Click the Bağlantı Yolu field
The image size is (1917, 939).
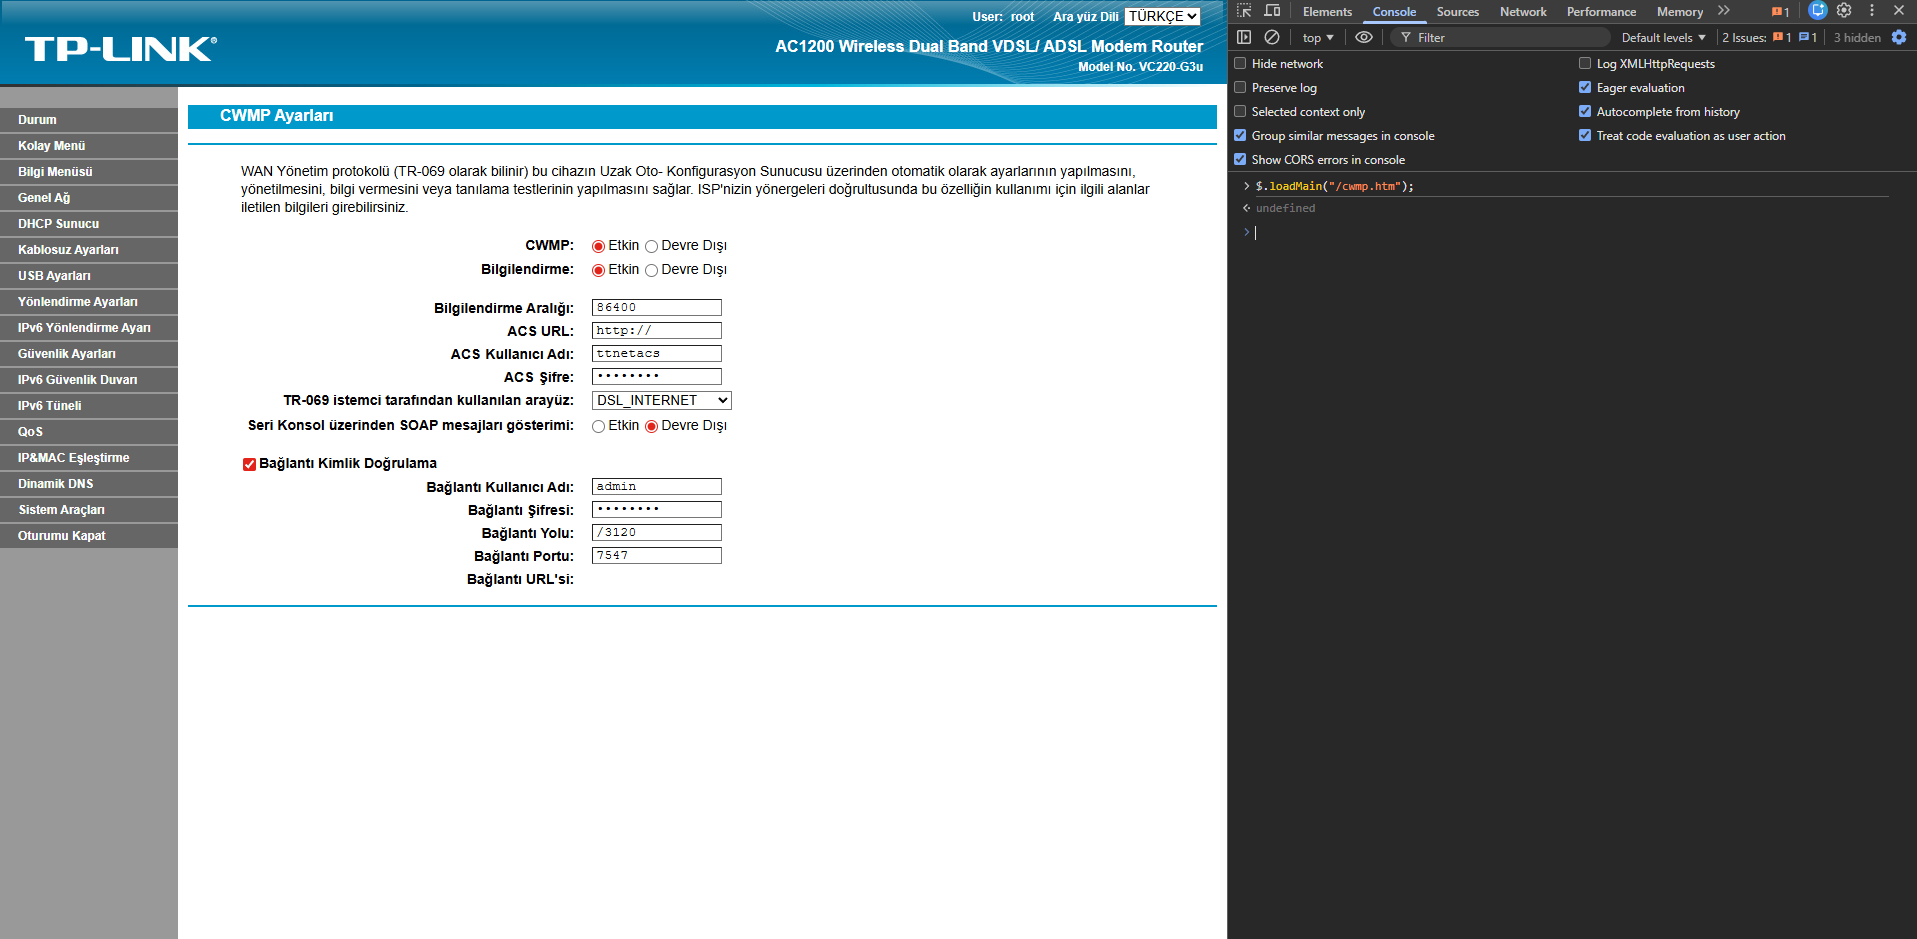(657, 532)
